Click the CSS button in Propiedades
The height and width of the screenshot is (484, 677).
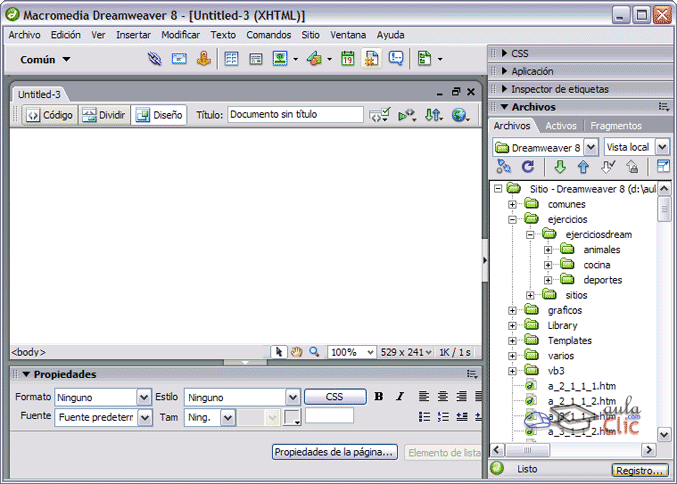[335, 396]
